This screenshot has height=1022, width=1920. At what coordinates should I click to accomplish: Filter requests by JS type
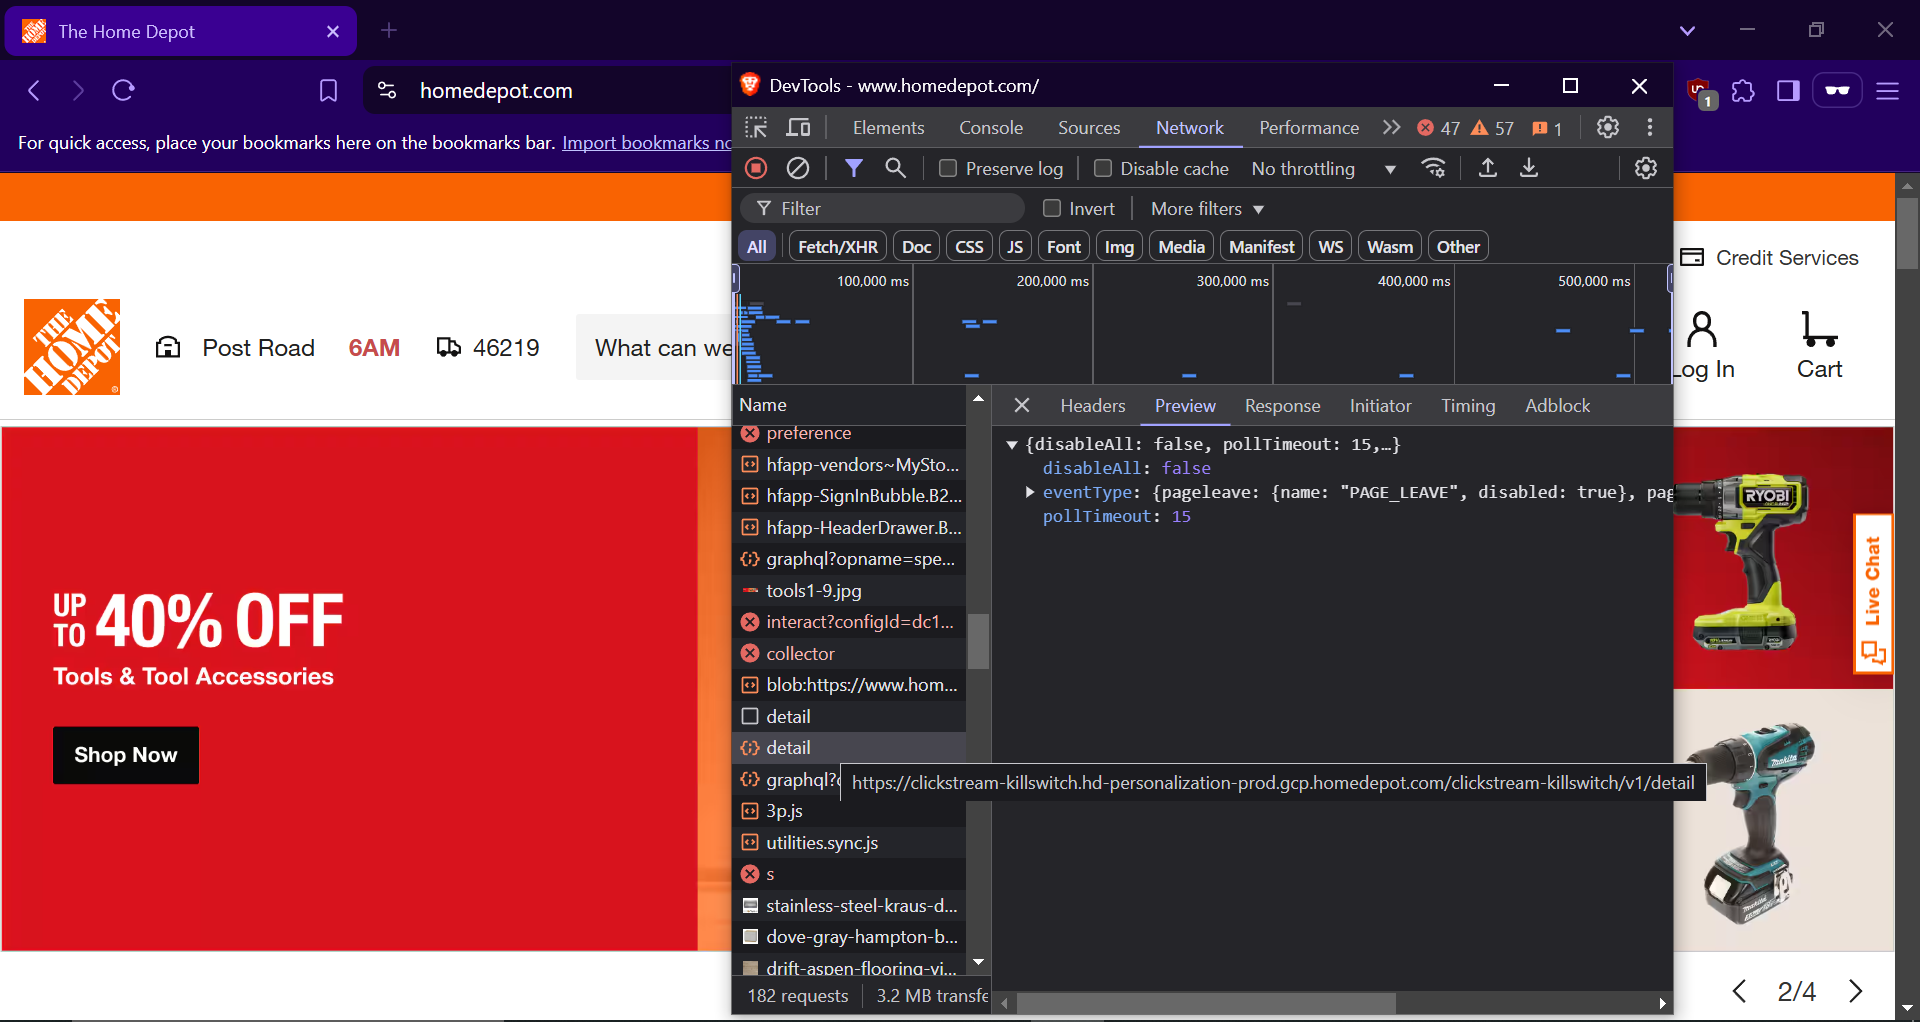coord(1015,247)
